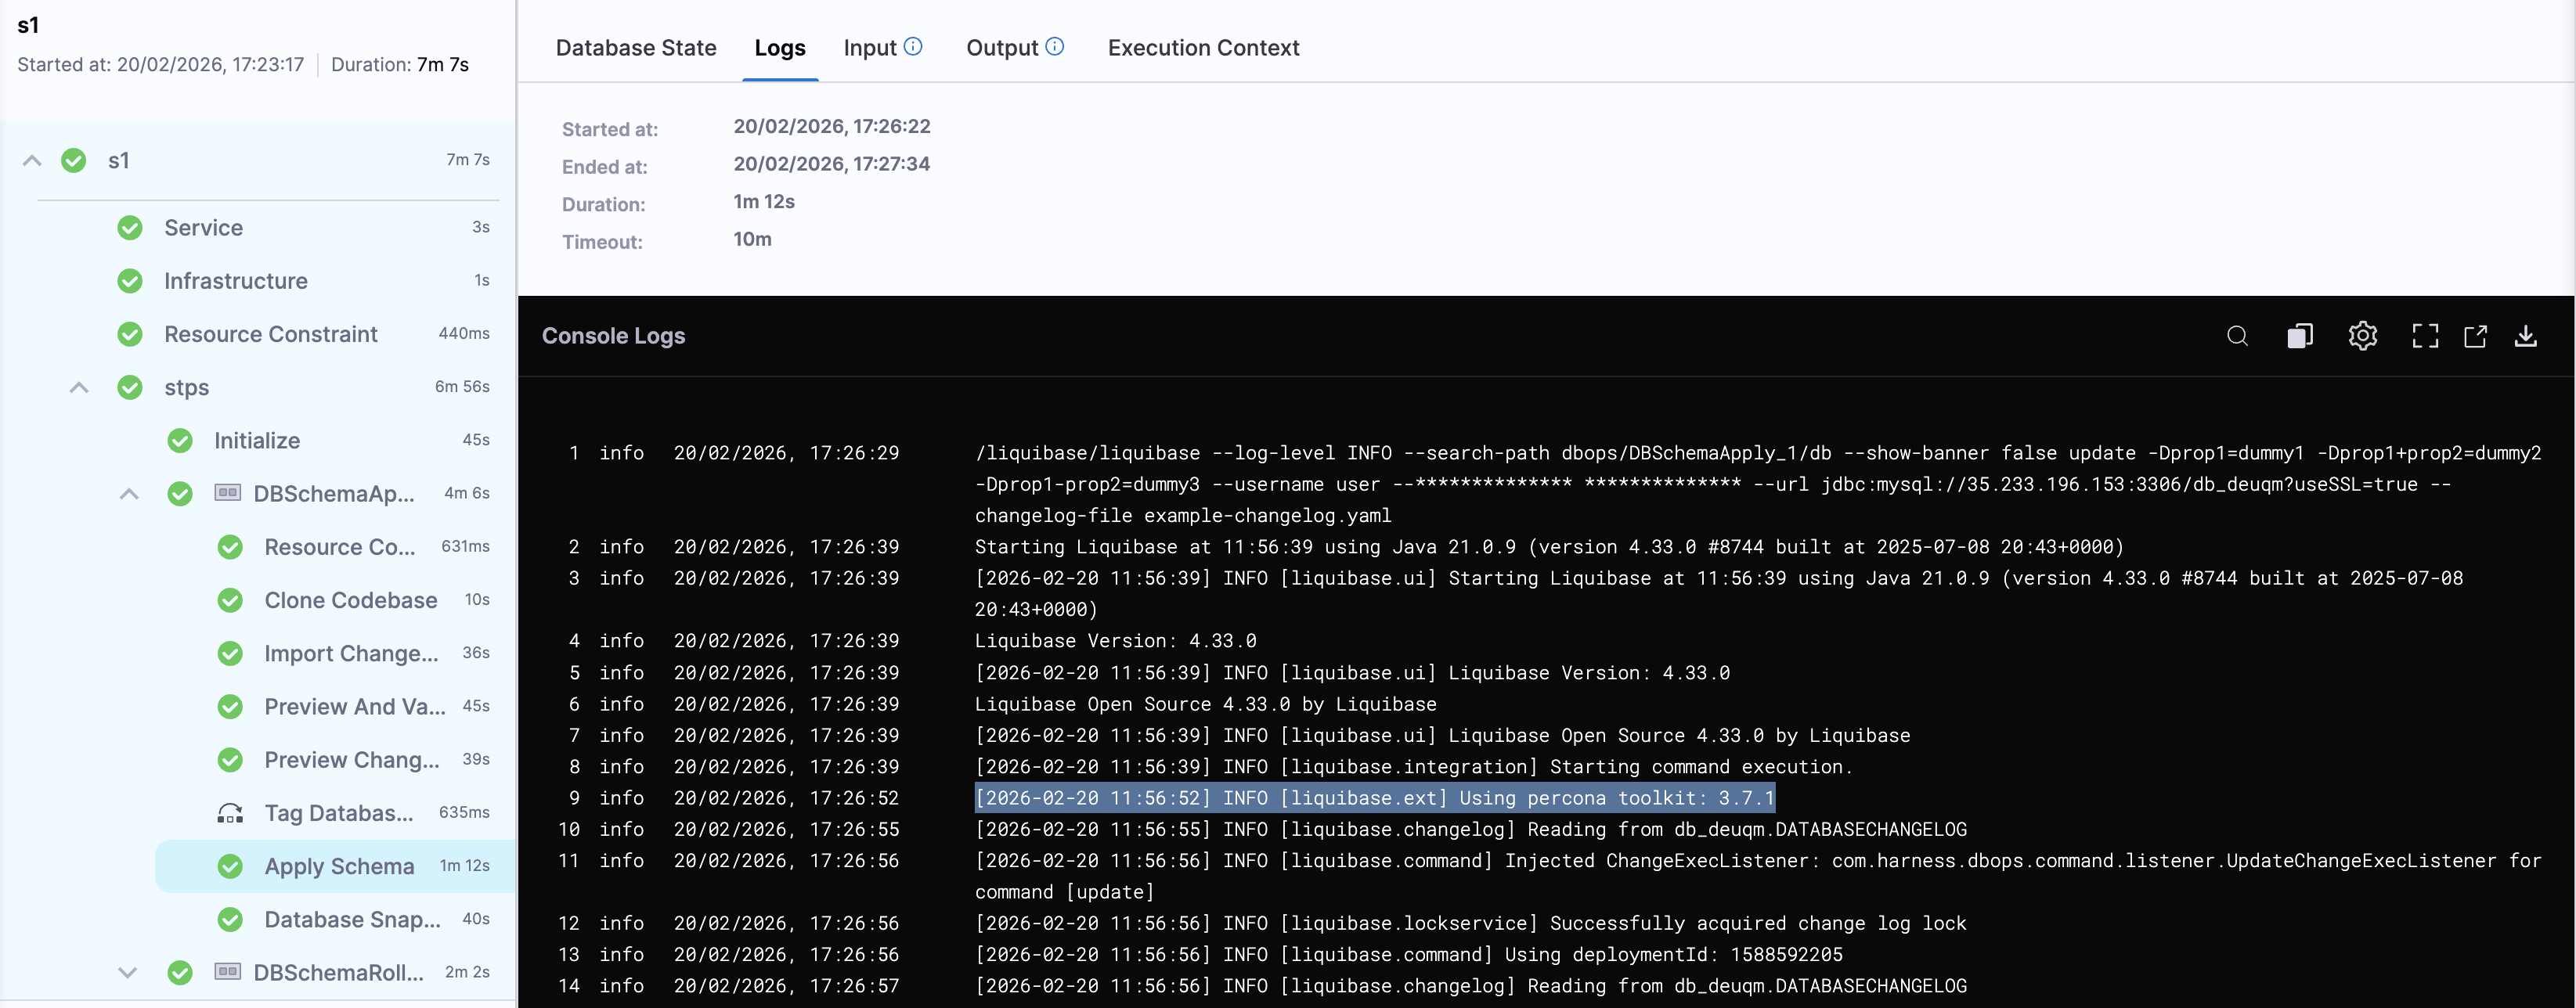
Task: Switch to the Database State tab
Action: coord(637,47)
